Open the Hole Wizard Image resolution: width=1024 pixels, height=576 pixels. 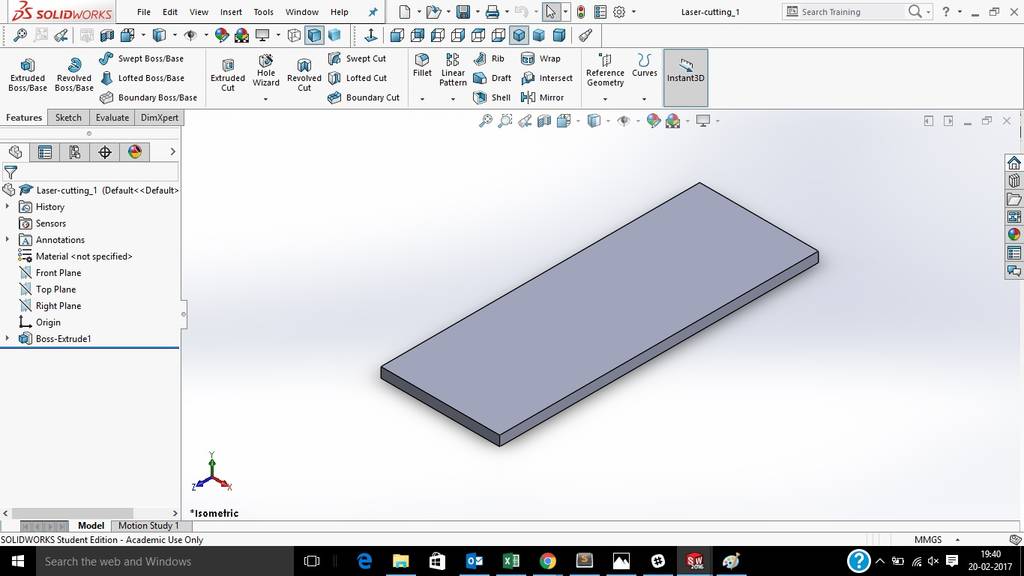[x=266, y=71]
